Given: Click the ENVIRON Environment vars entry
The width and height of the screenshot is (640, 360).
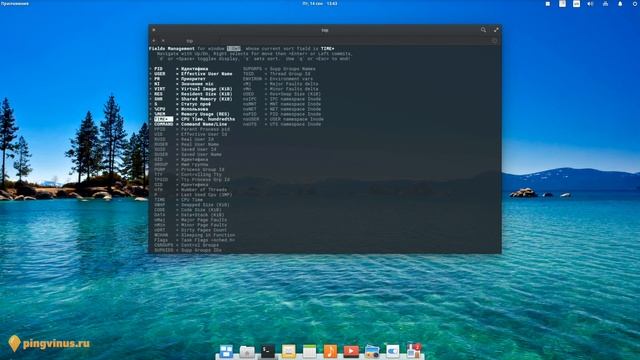Looking at the screenshot, I should tap(278, 79).
